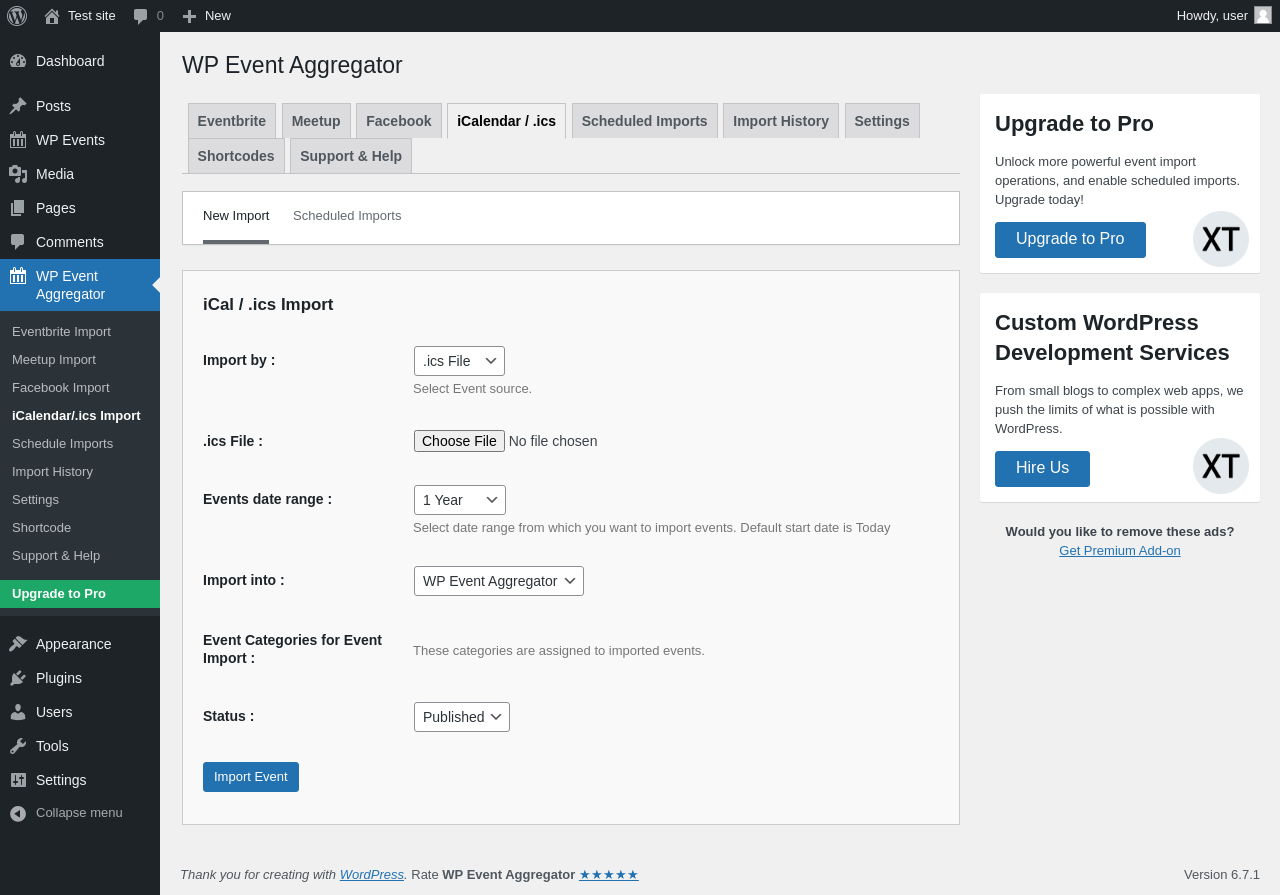Open Tools via the wrench icon
The width and height of the screenshot is (1280, 895).
[x=18, y=746]
